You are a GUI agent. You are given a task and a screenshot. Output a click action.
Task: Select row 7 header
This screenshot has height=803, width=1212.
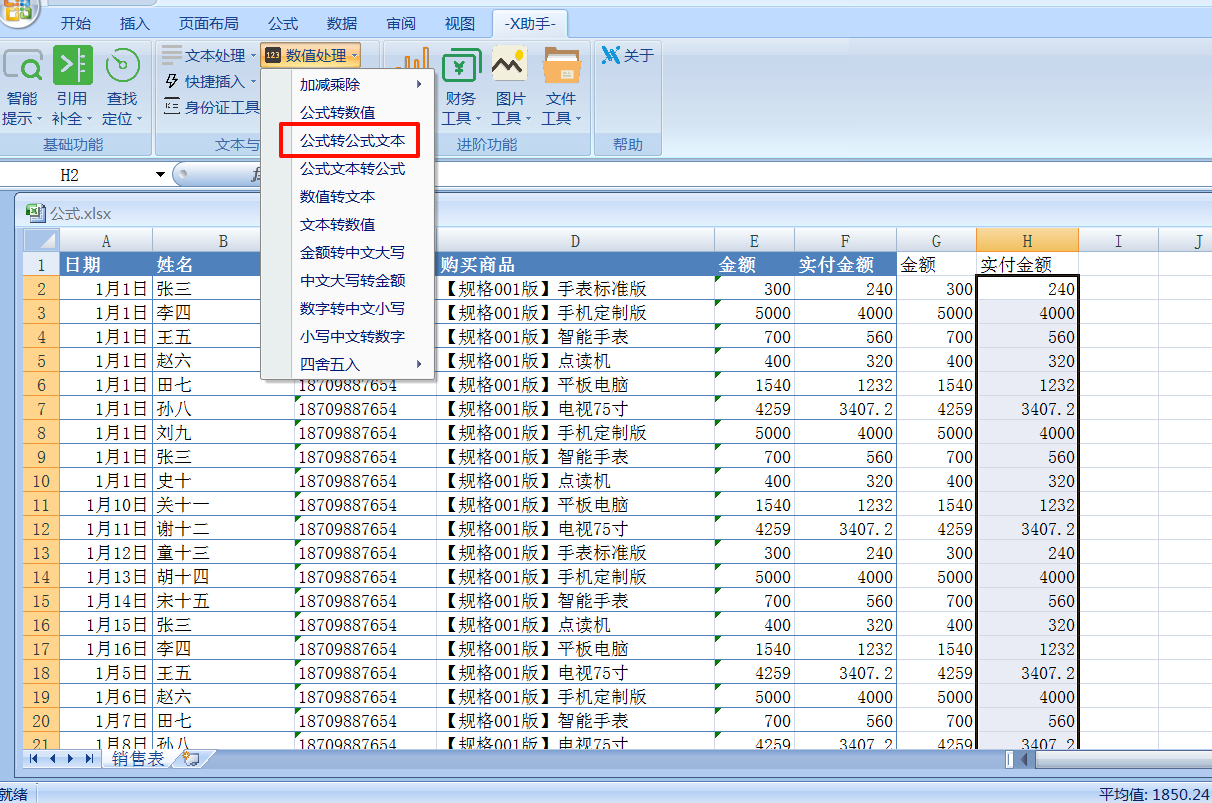click(x=42, y=409)
